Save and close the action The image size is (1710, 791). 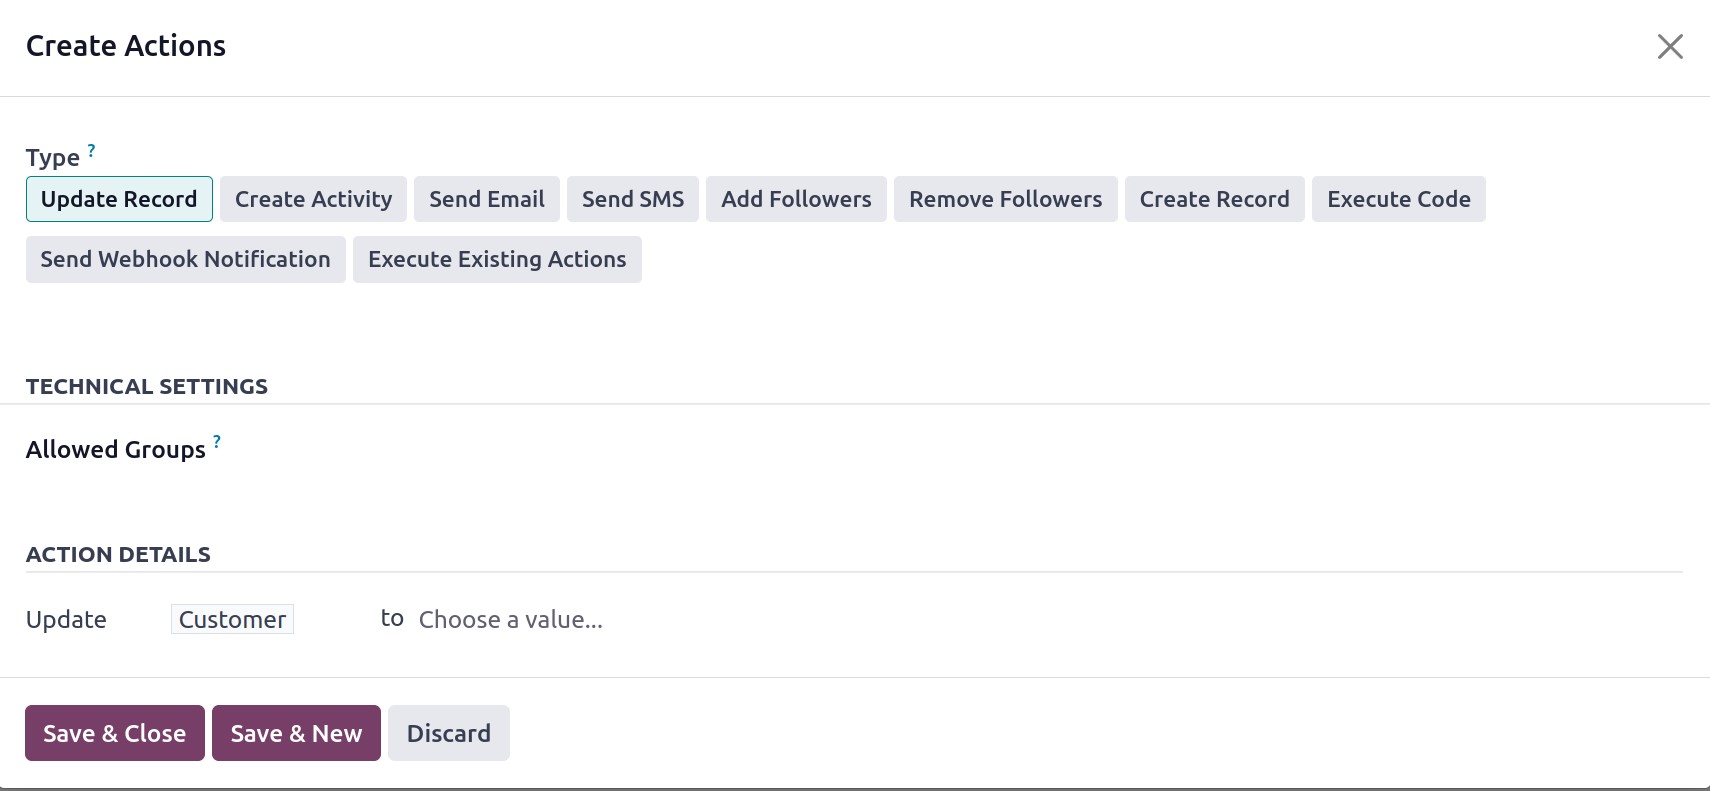pos(115,733)
